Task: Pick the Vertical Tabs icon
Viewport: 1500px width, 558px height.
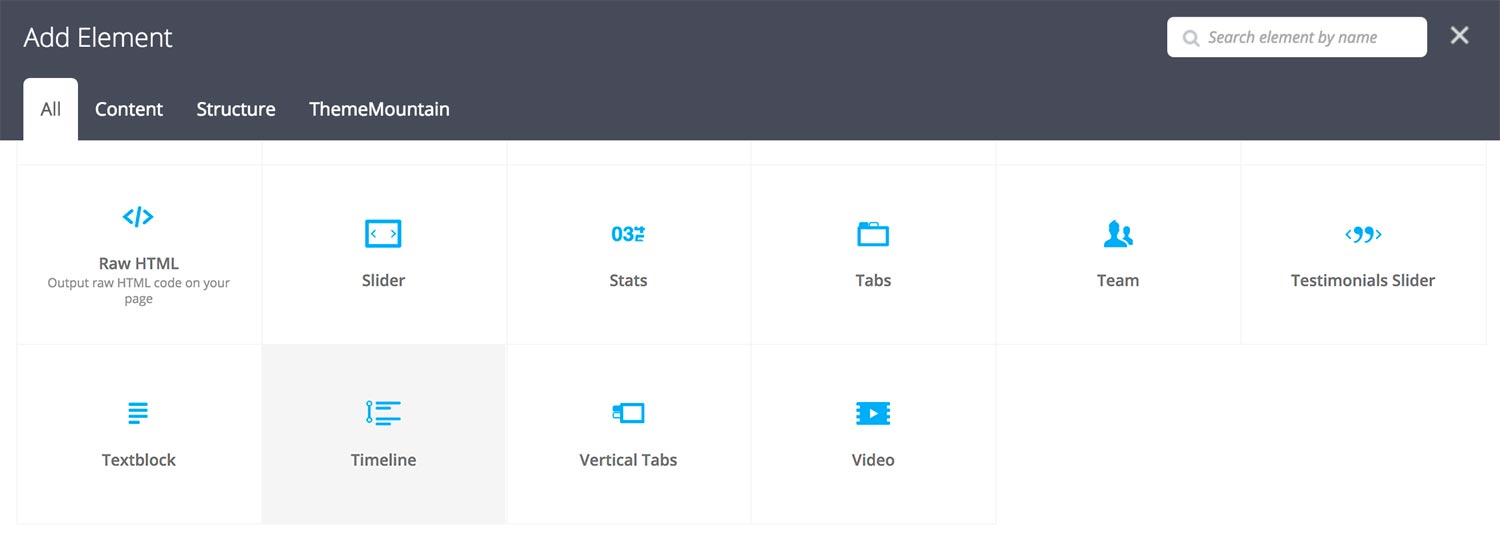Action: (628, 412)
